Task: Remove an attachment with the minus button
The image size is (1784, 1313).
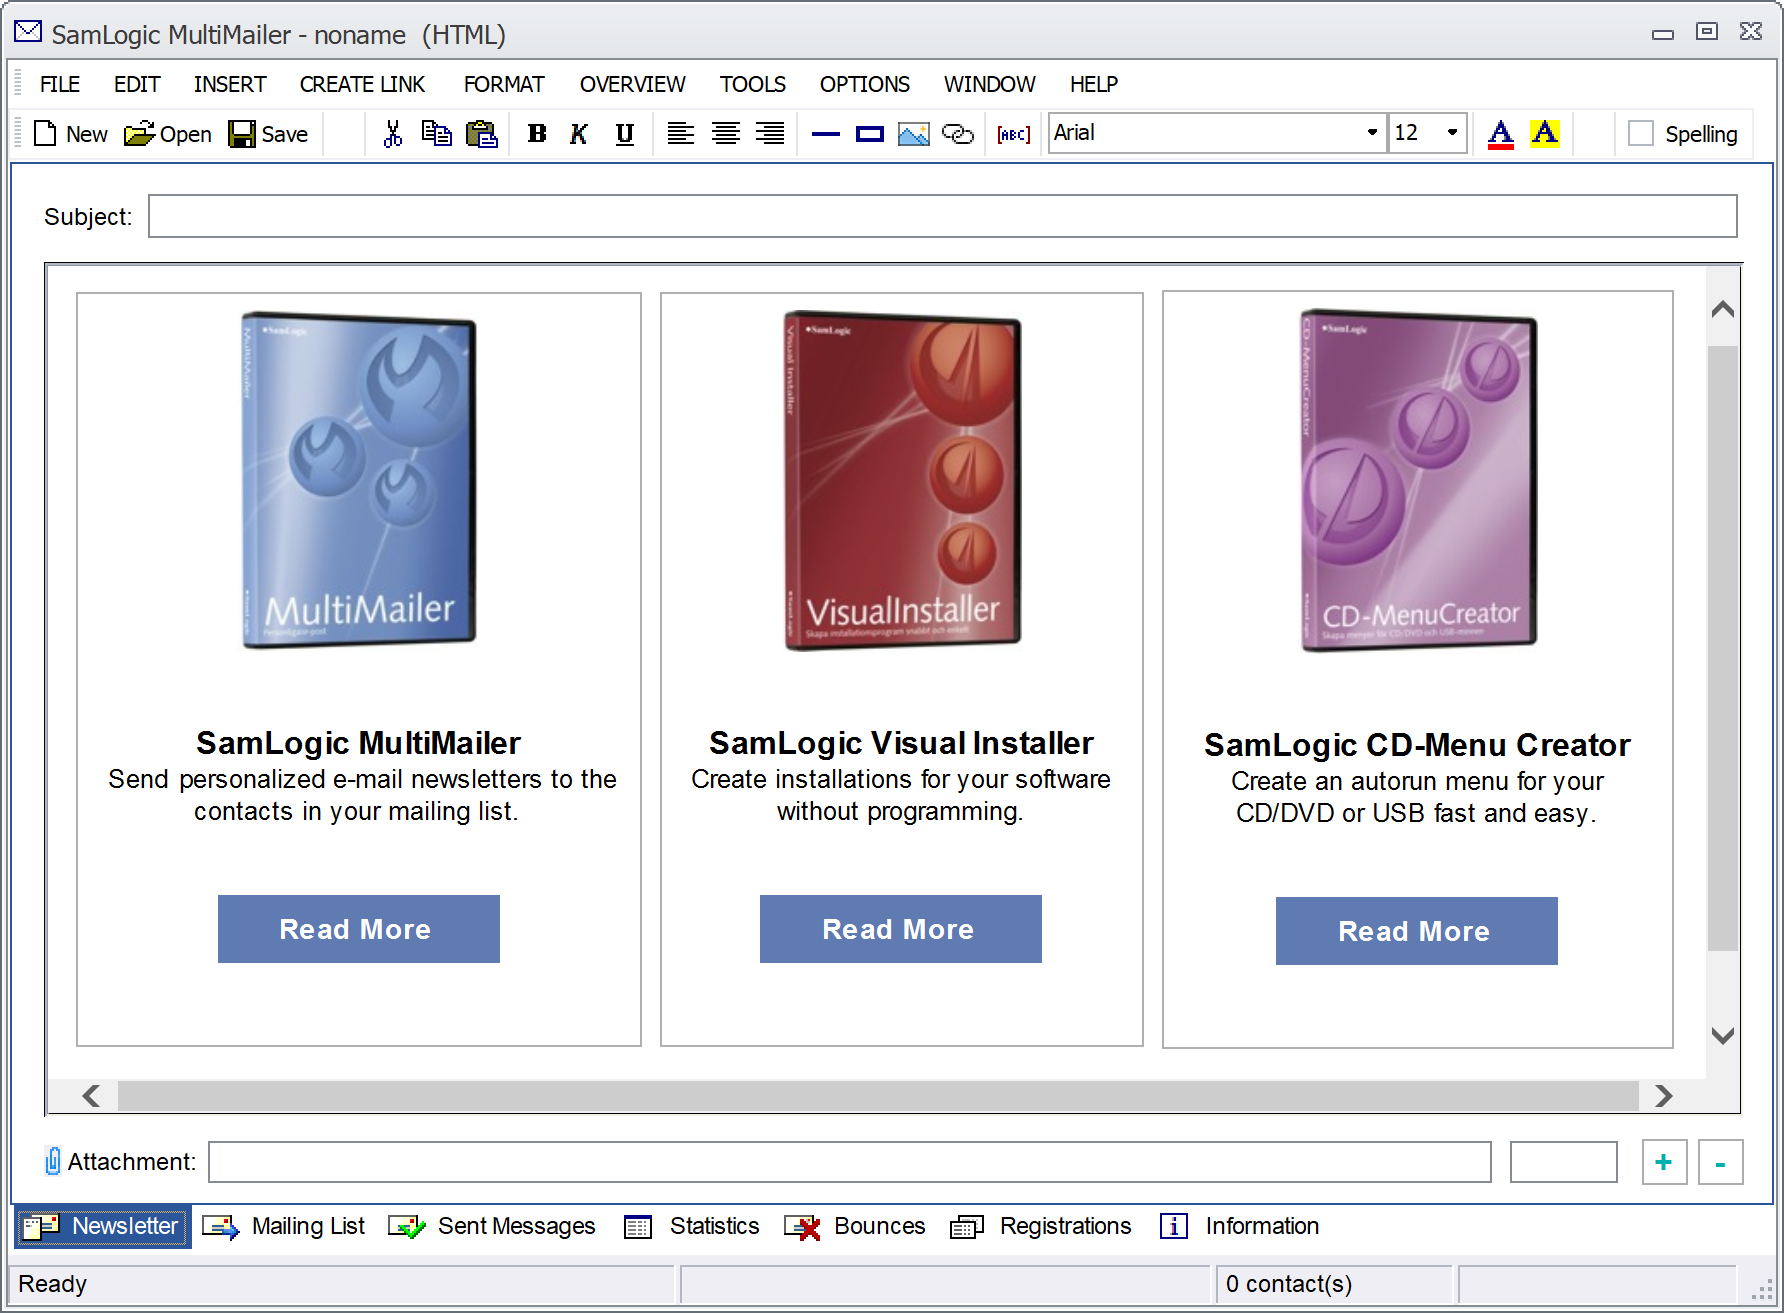Action: pos(1720,1162)
